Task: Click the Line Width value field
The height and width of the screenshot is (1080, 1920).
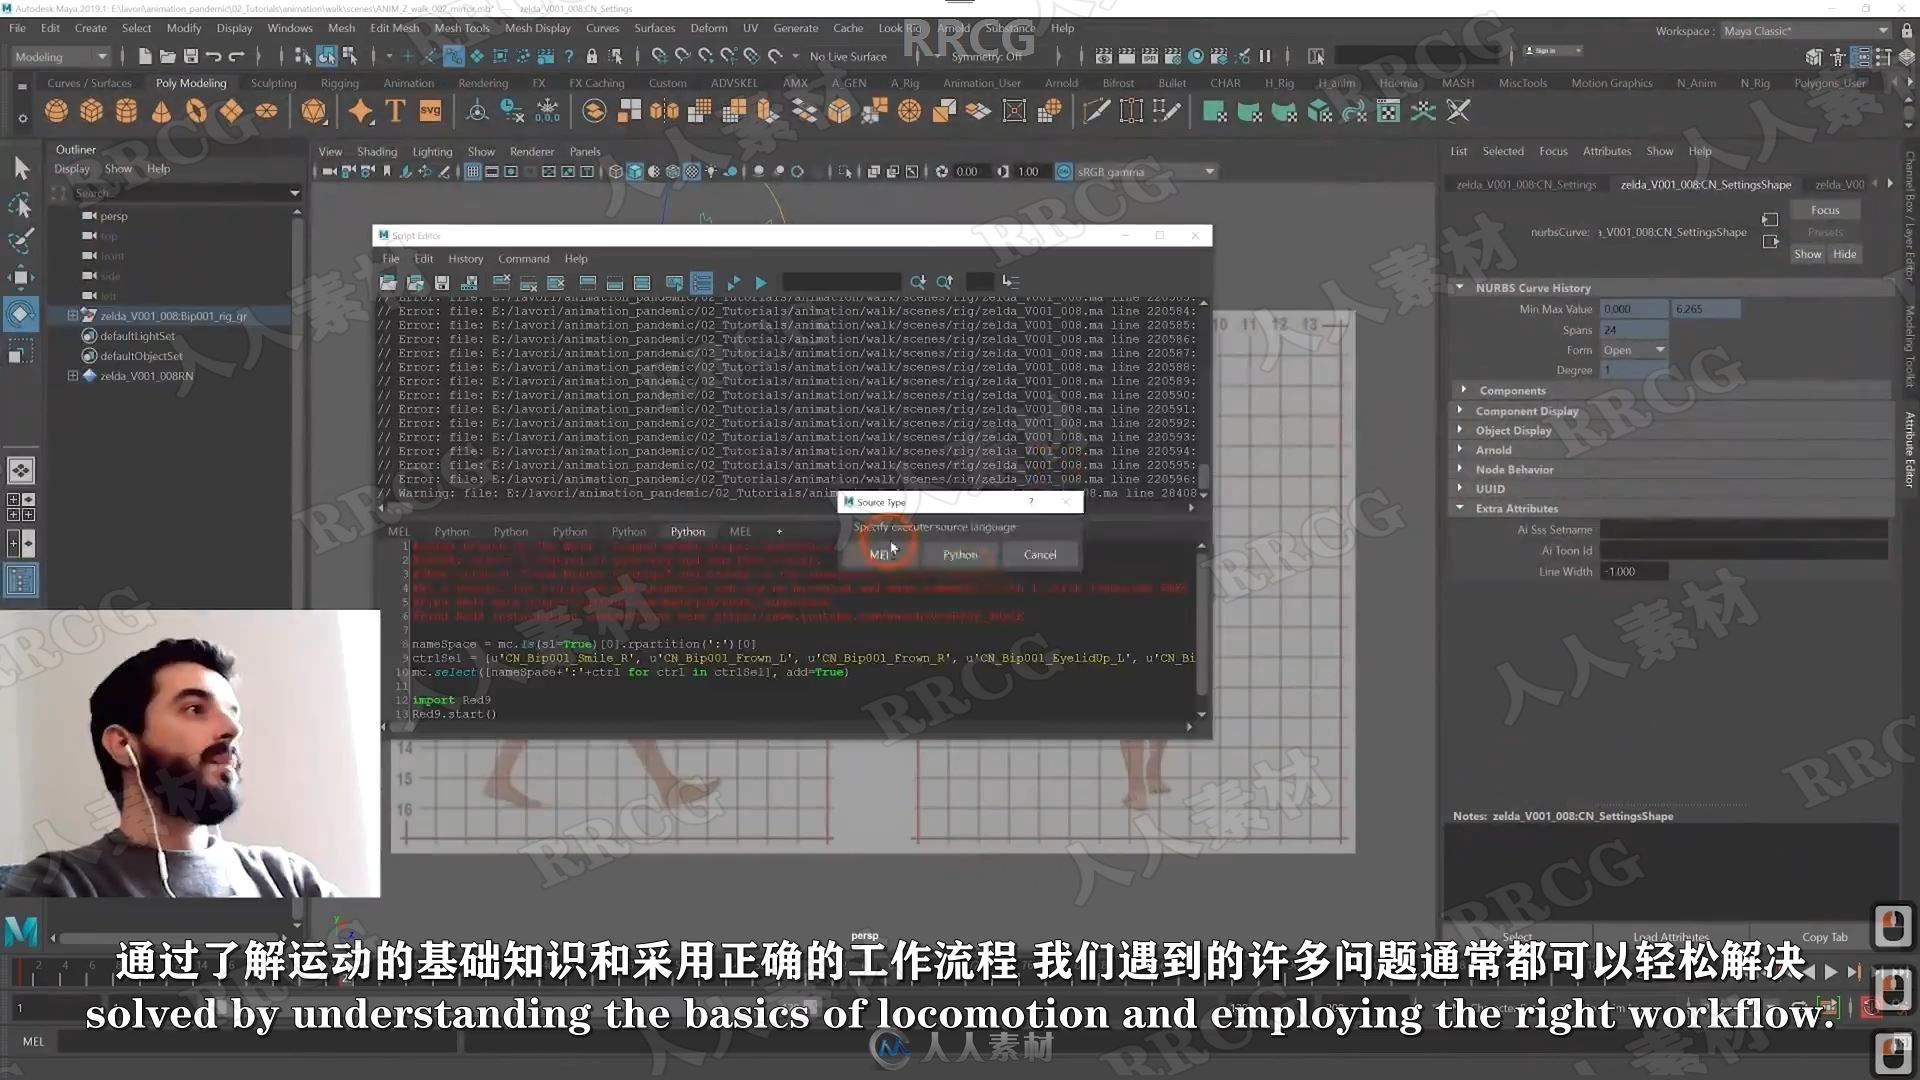Action: [1634, 572]
